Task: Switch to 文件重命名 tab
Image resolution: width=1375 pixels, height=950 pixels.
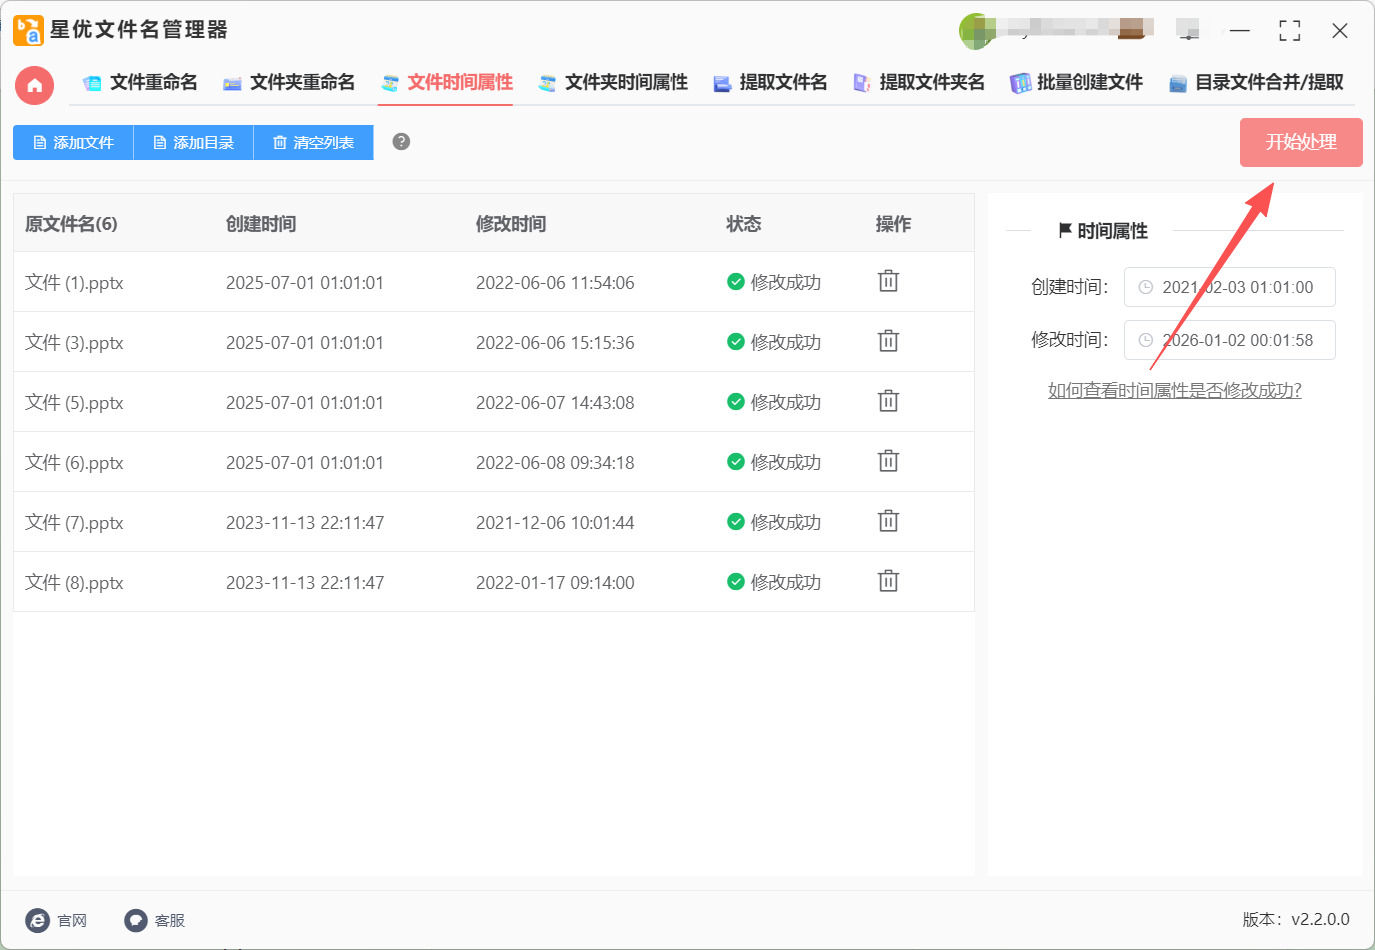Action: 140,83
